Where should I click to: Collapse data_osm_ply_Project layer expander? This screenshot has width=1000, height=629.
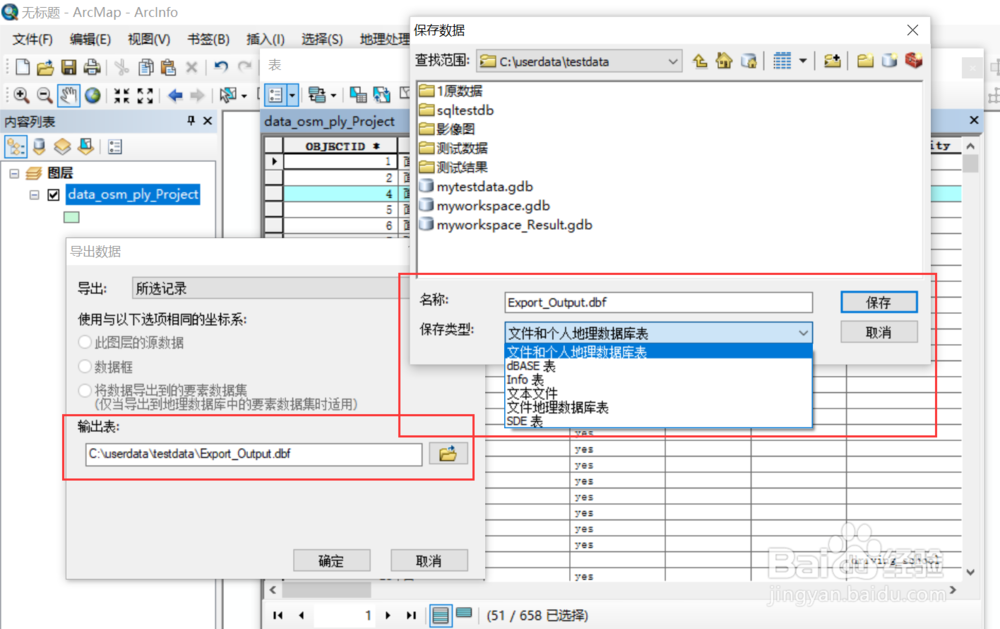point(34,195)
